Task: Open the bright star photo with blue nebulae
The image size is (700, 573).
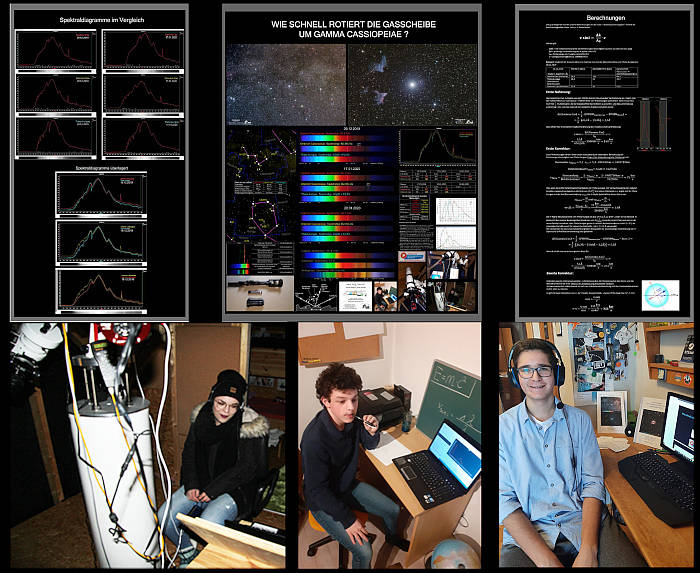Action: pos(412,84)
